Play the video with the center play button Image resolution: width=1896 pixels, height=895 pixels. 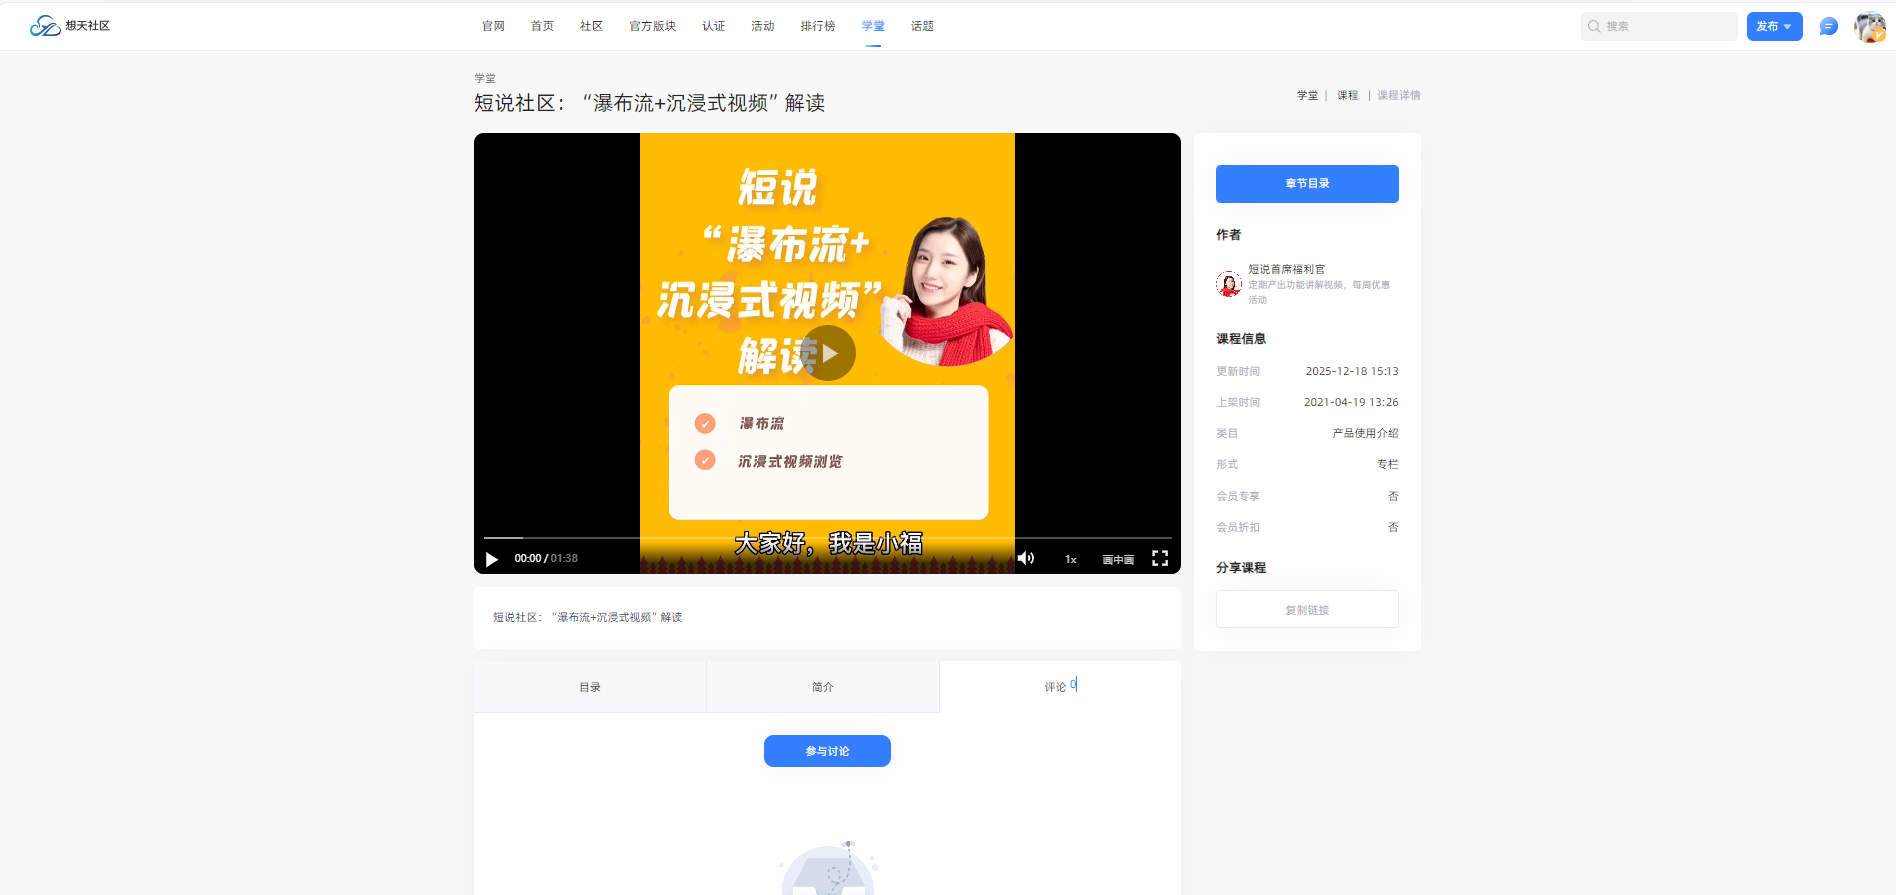[x=828, y=353]
